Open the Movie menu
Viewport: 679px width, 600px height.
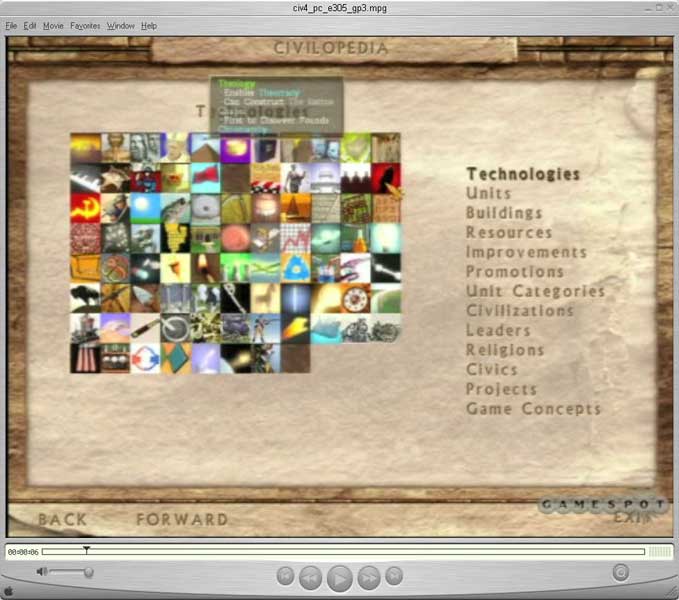(x=53, y=25)
